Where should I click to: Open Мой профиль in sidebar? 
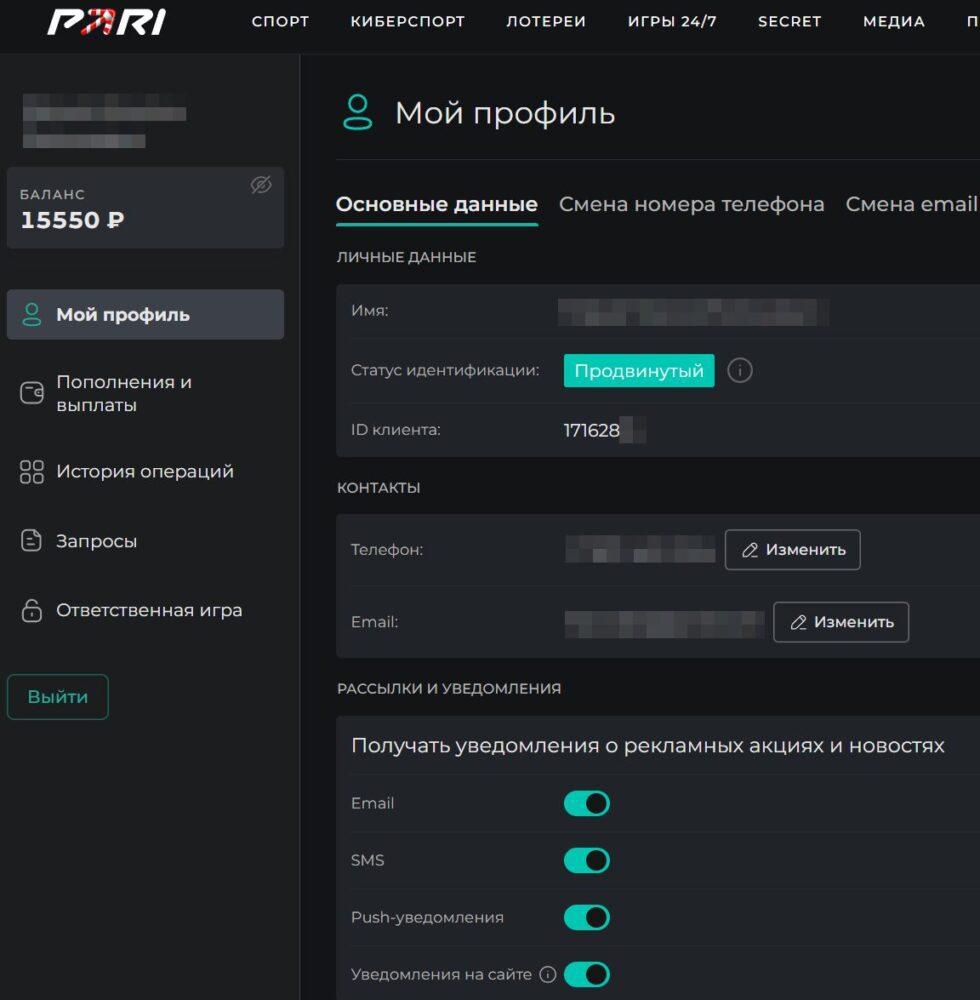point(145,314)
